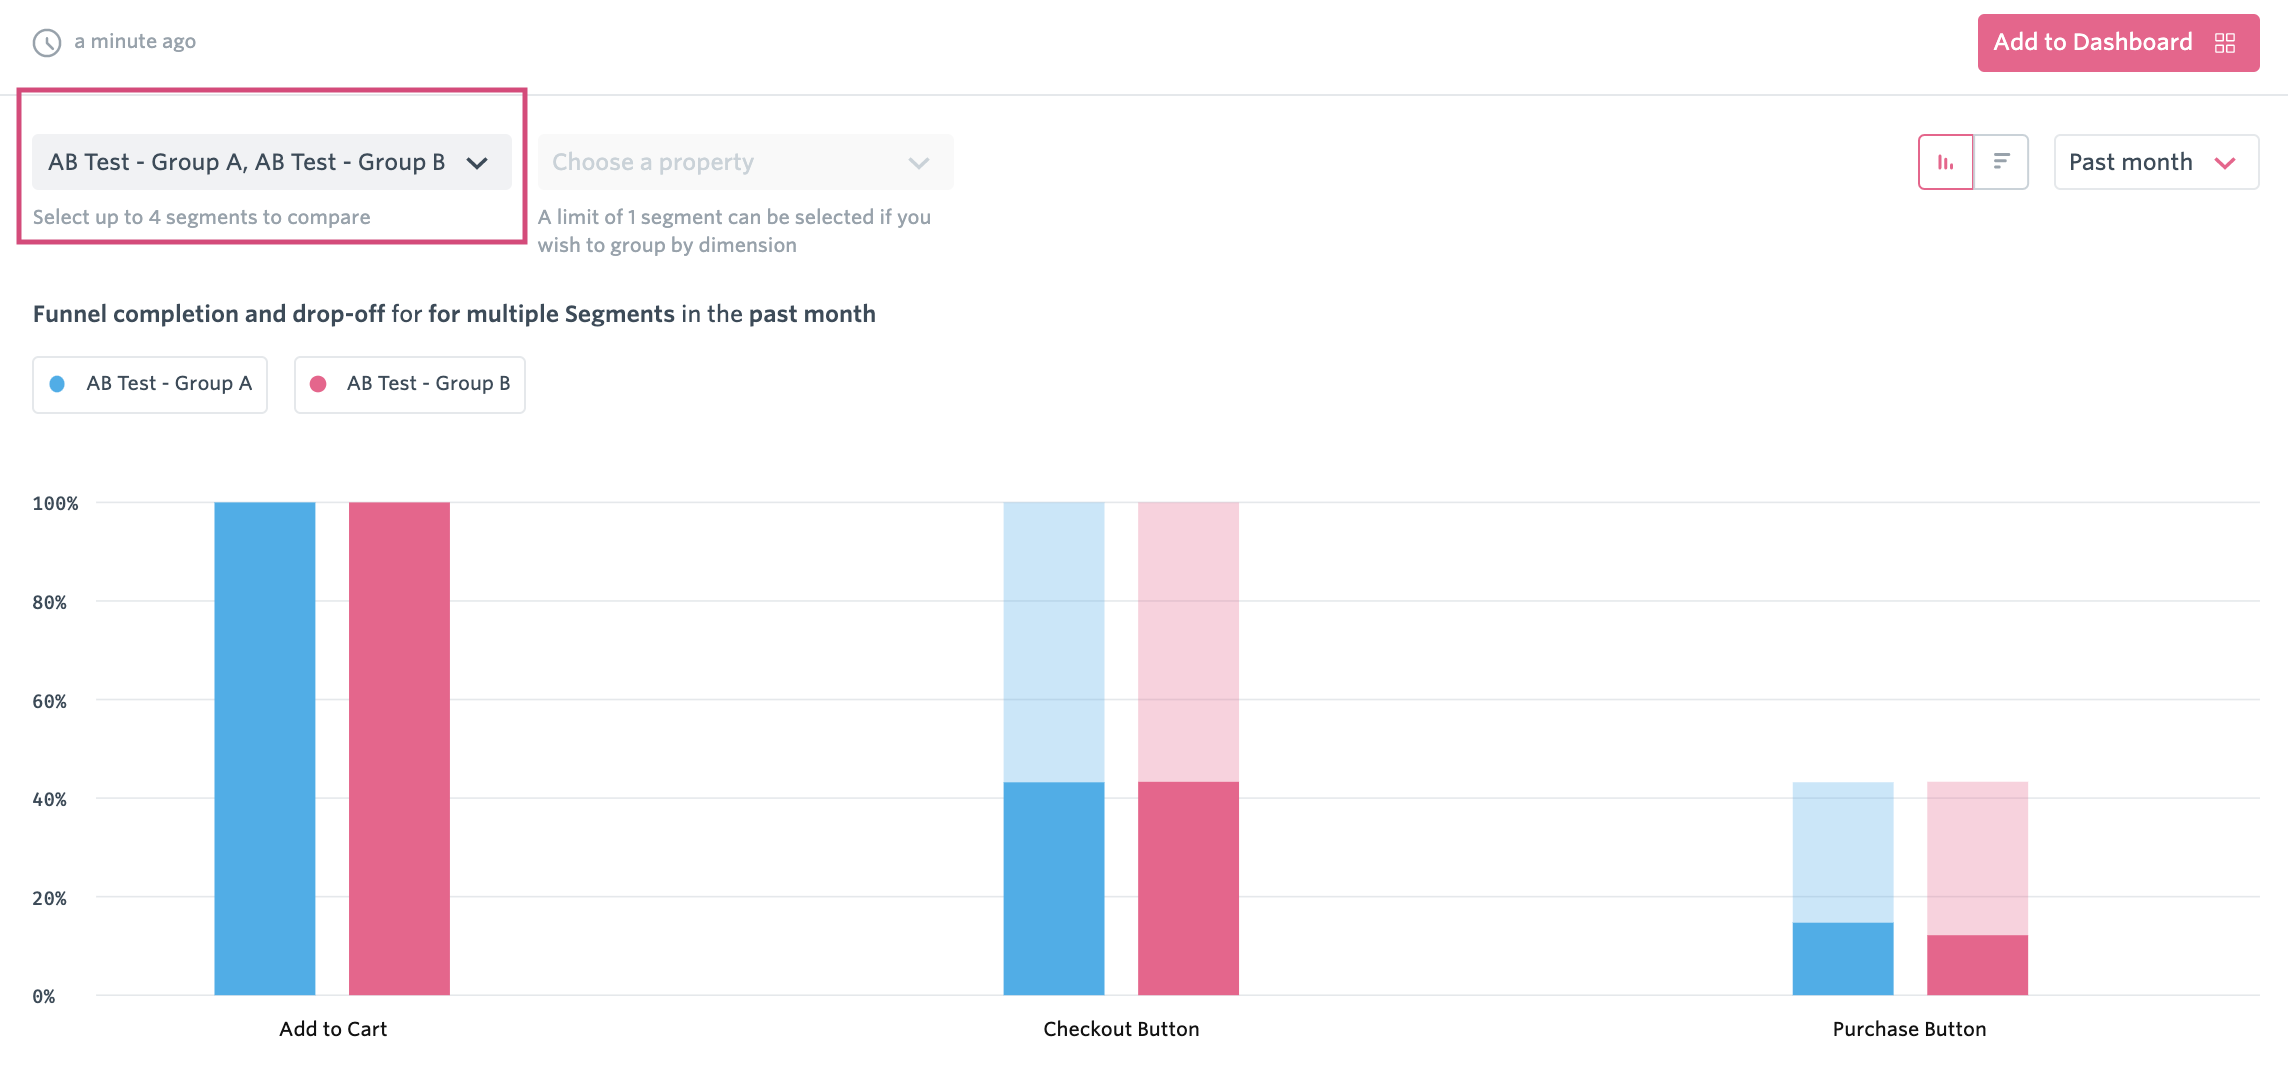Screen dimensions: 2288x1070
Task: Click the pink dot for Group B legend
Action: (318, 384)
